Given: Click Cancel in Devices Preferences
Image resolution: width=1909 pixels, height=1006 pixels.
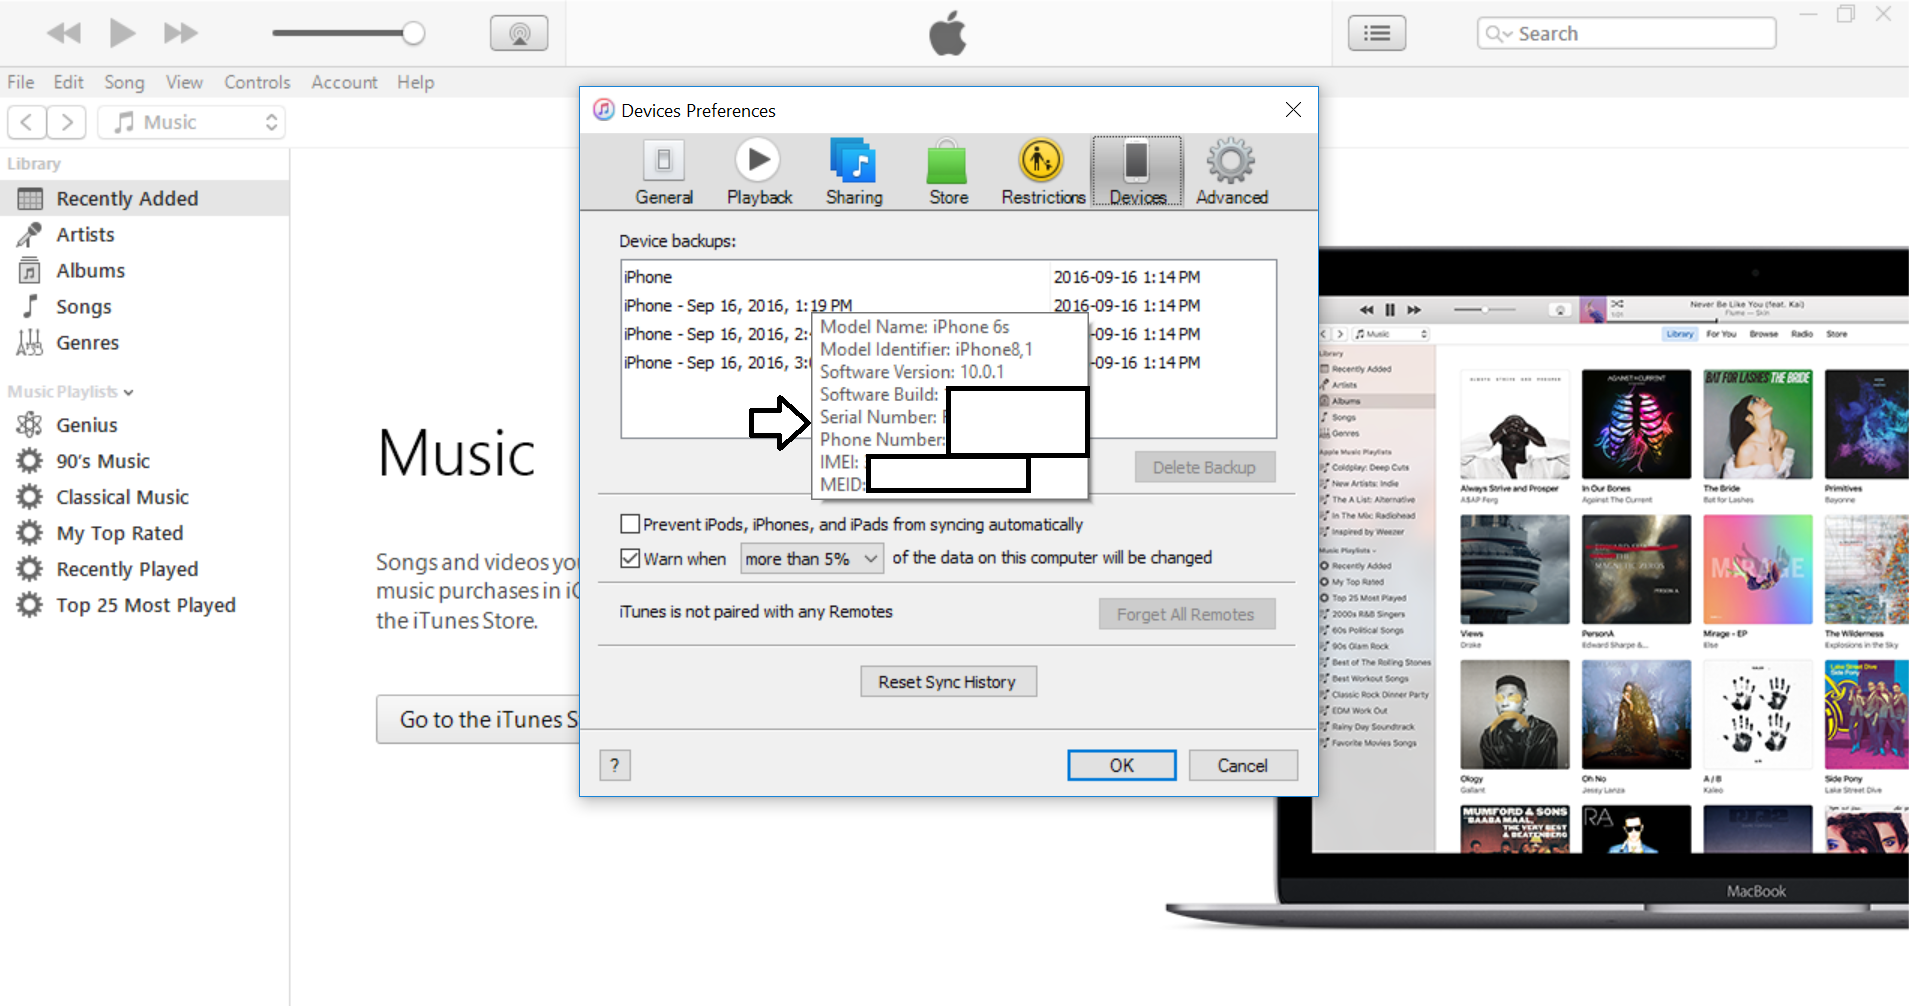Looking at the screenshot, I should point(1243,765).
